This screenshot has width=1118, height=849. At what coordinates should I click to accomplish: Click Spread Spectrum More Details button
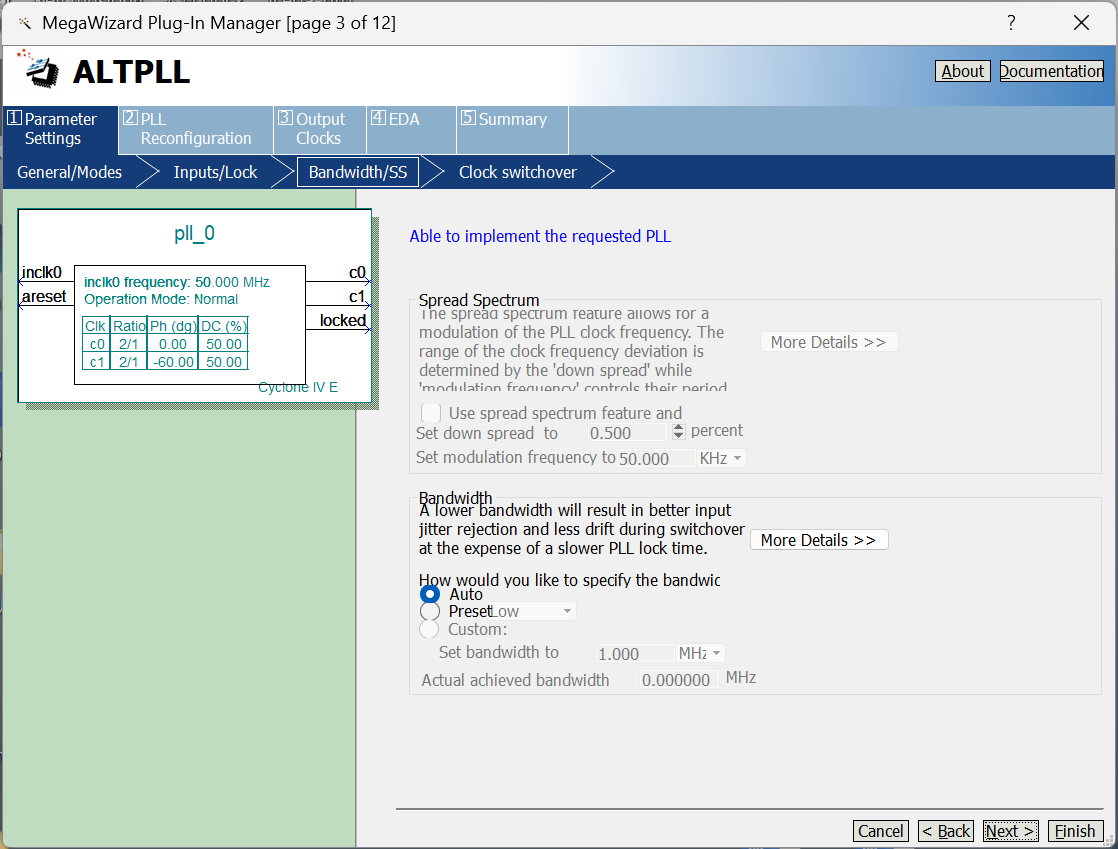click(829, 342)
